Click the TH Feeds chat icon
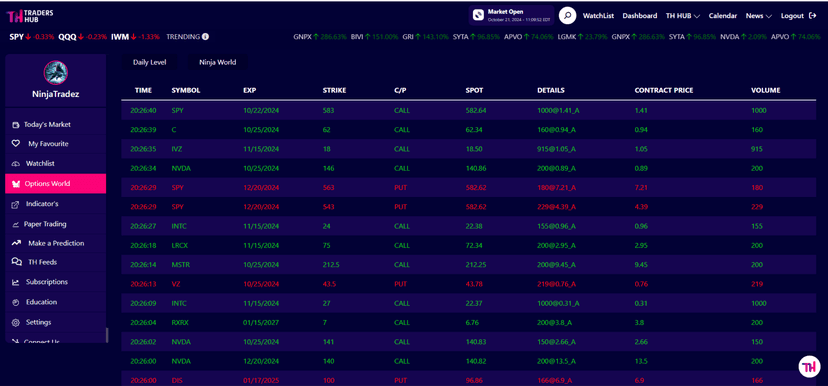The height and width of the screenshot is (386, 828). pyautogui.click(x=17, y=262)
